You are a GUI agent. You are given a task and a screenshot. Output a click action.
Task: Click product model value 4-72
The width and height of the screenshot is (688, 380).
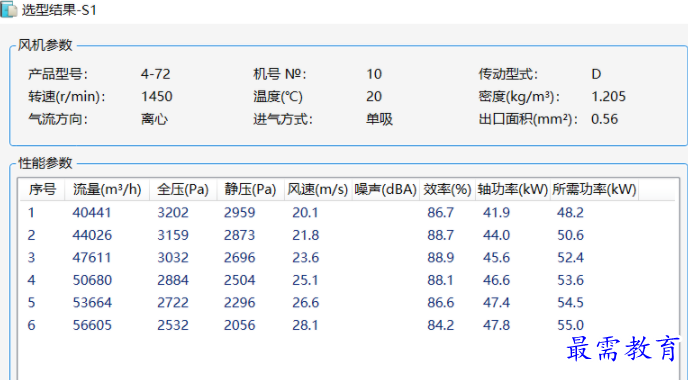[x=155, y=74]
